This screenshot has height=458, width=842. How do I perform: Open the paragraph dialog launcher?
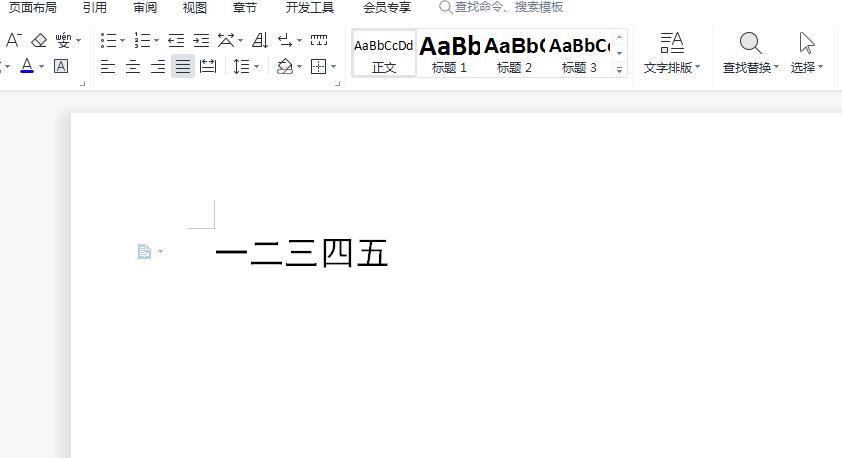(x=337, y=84)
